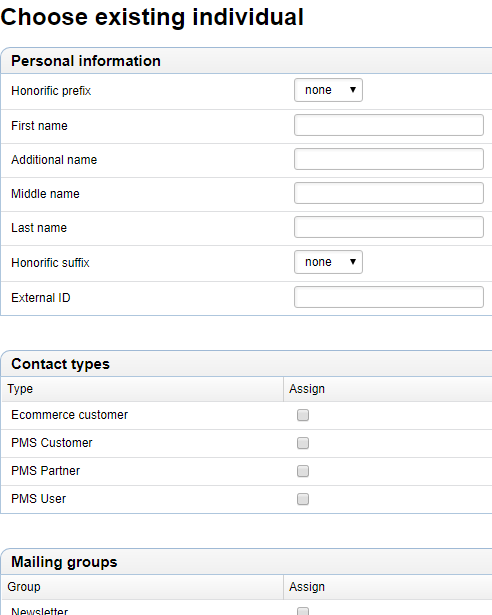Click the First name input field
The image size is (492, 615).
[388, 125]
